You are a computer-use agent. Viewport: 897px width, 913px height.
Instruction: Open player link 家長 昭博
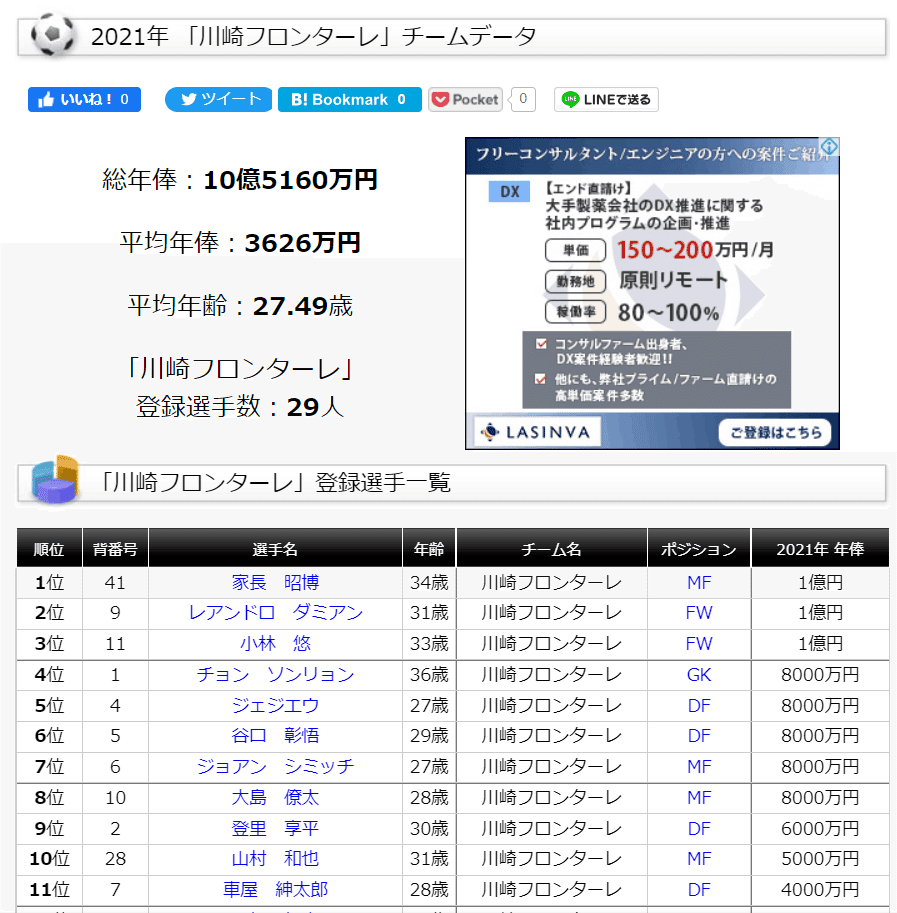coord(275,583)
